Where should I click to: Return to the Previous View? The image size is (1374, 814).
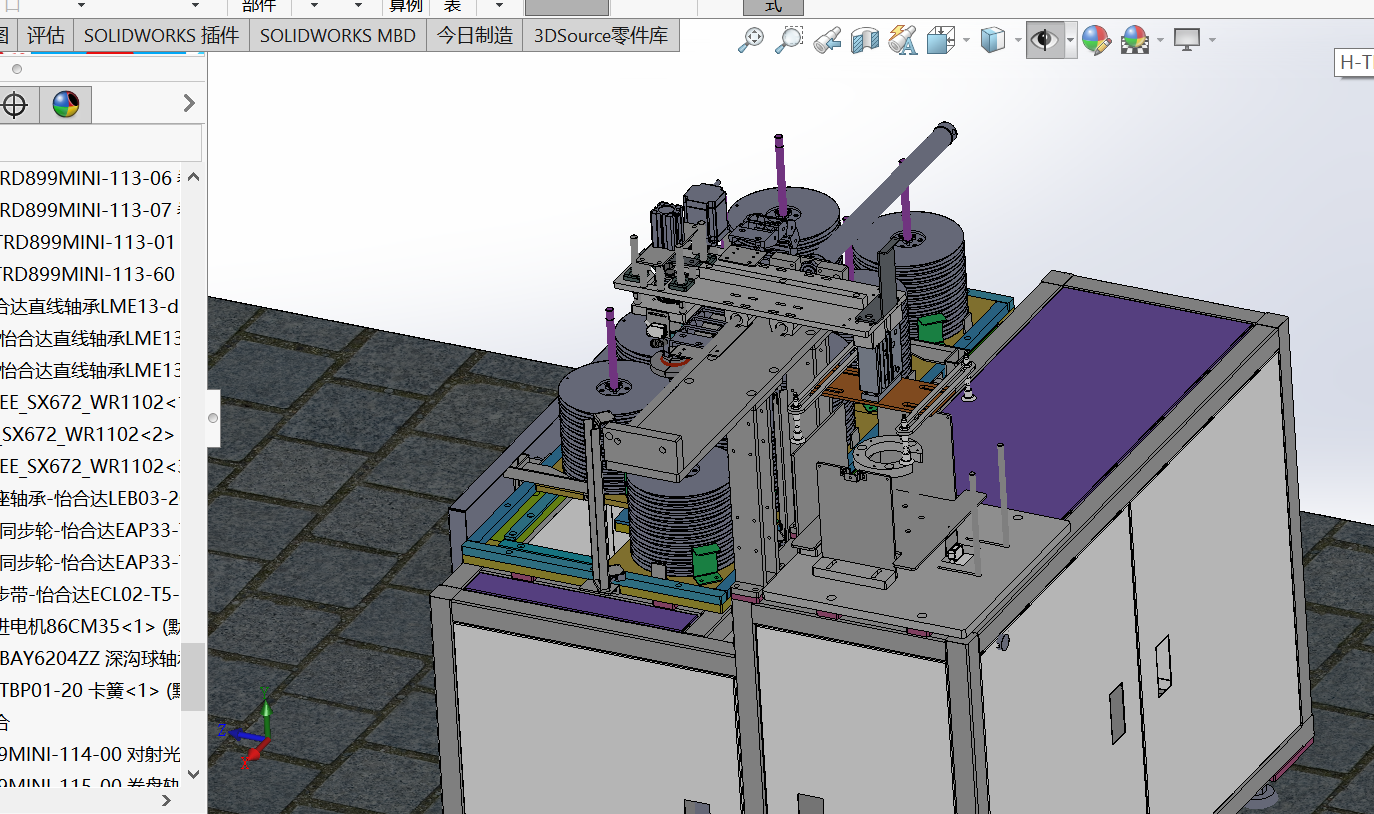click(x=827, y=40)
